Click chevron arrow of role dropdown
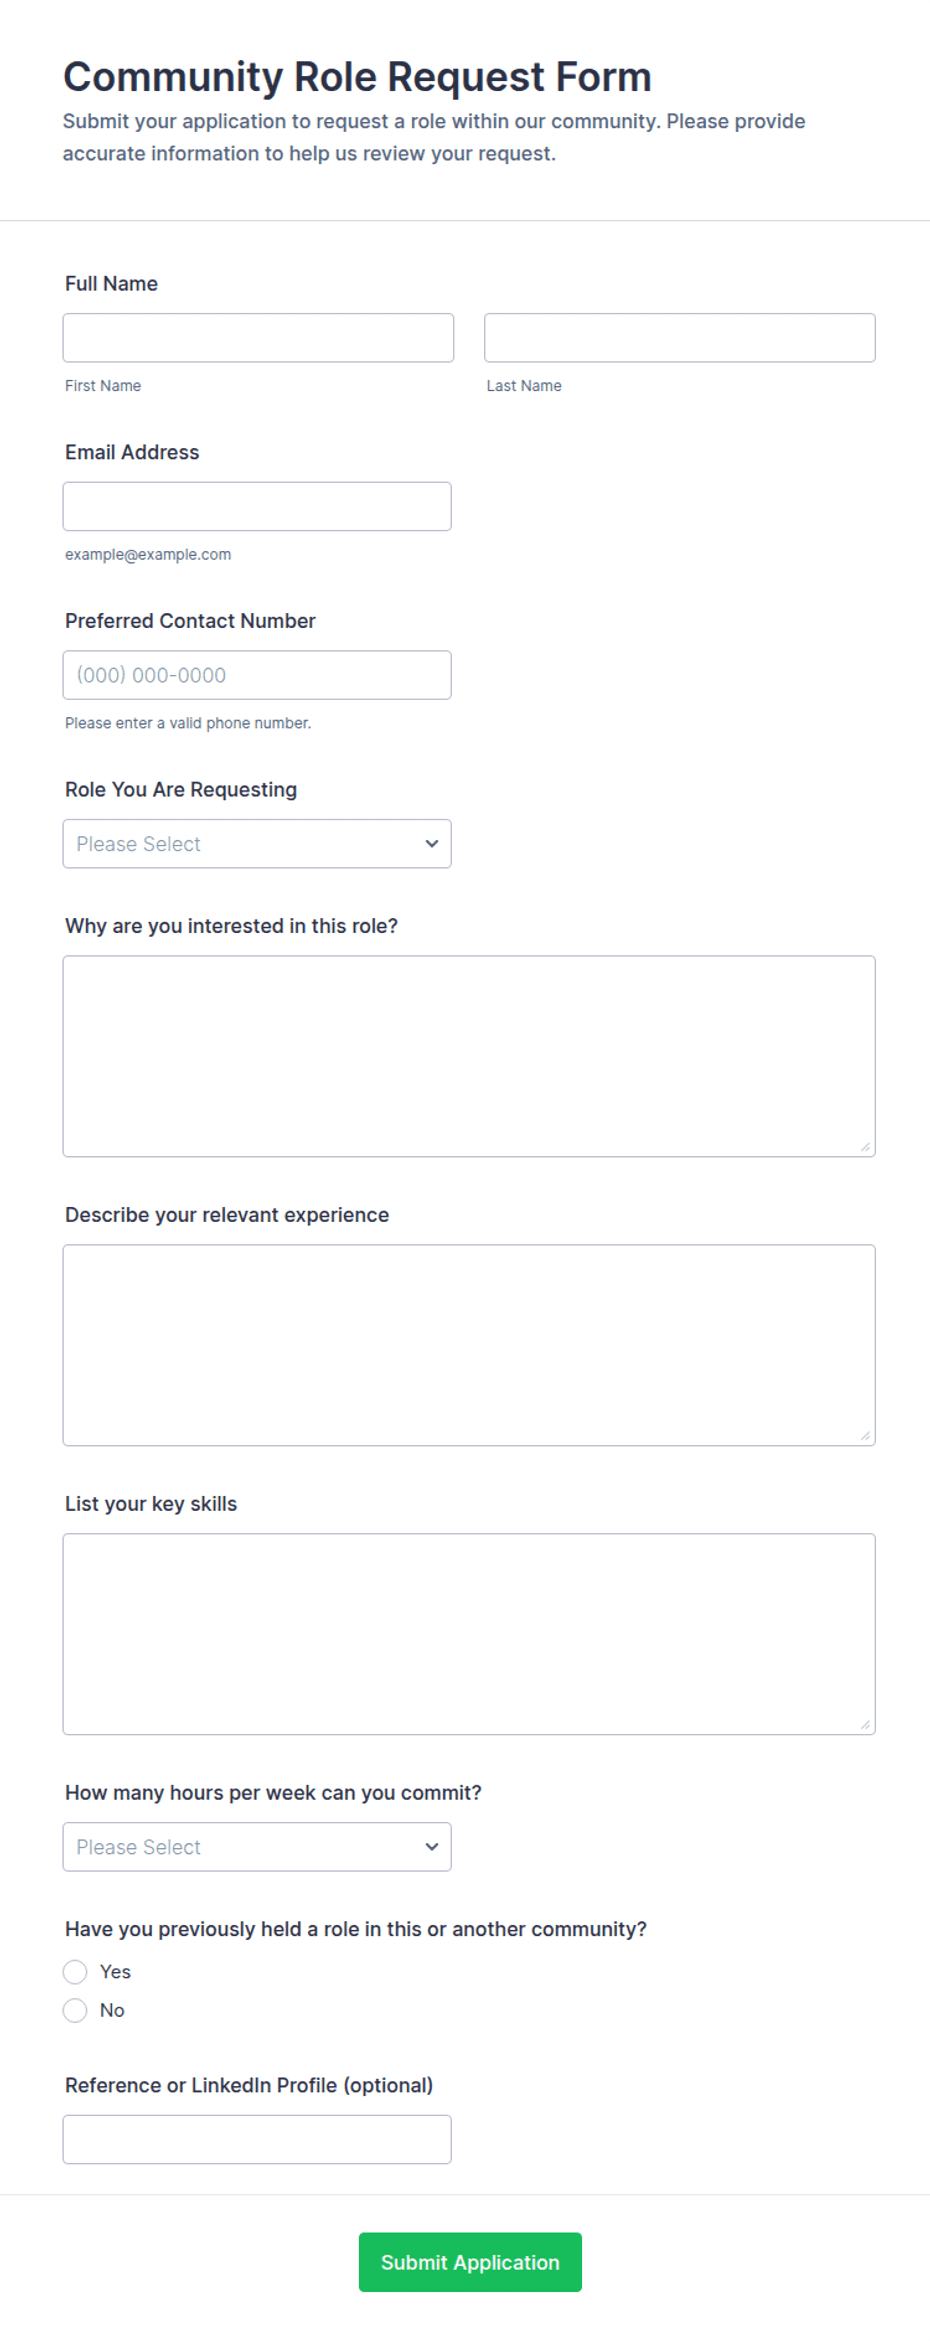930x2341 pixels. 432,844
